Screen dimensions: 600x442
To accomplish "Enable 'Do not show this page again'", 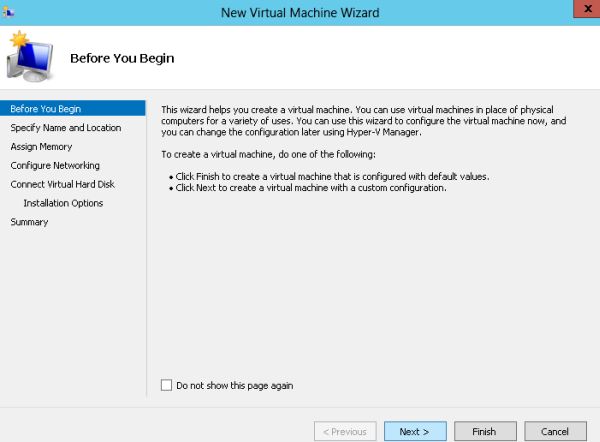I will point(166,385).
